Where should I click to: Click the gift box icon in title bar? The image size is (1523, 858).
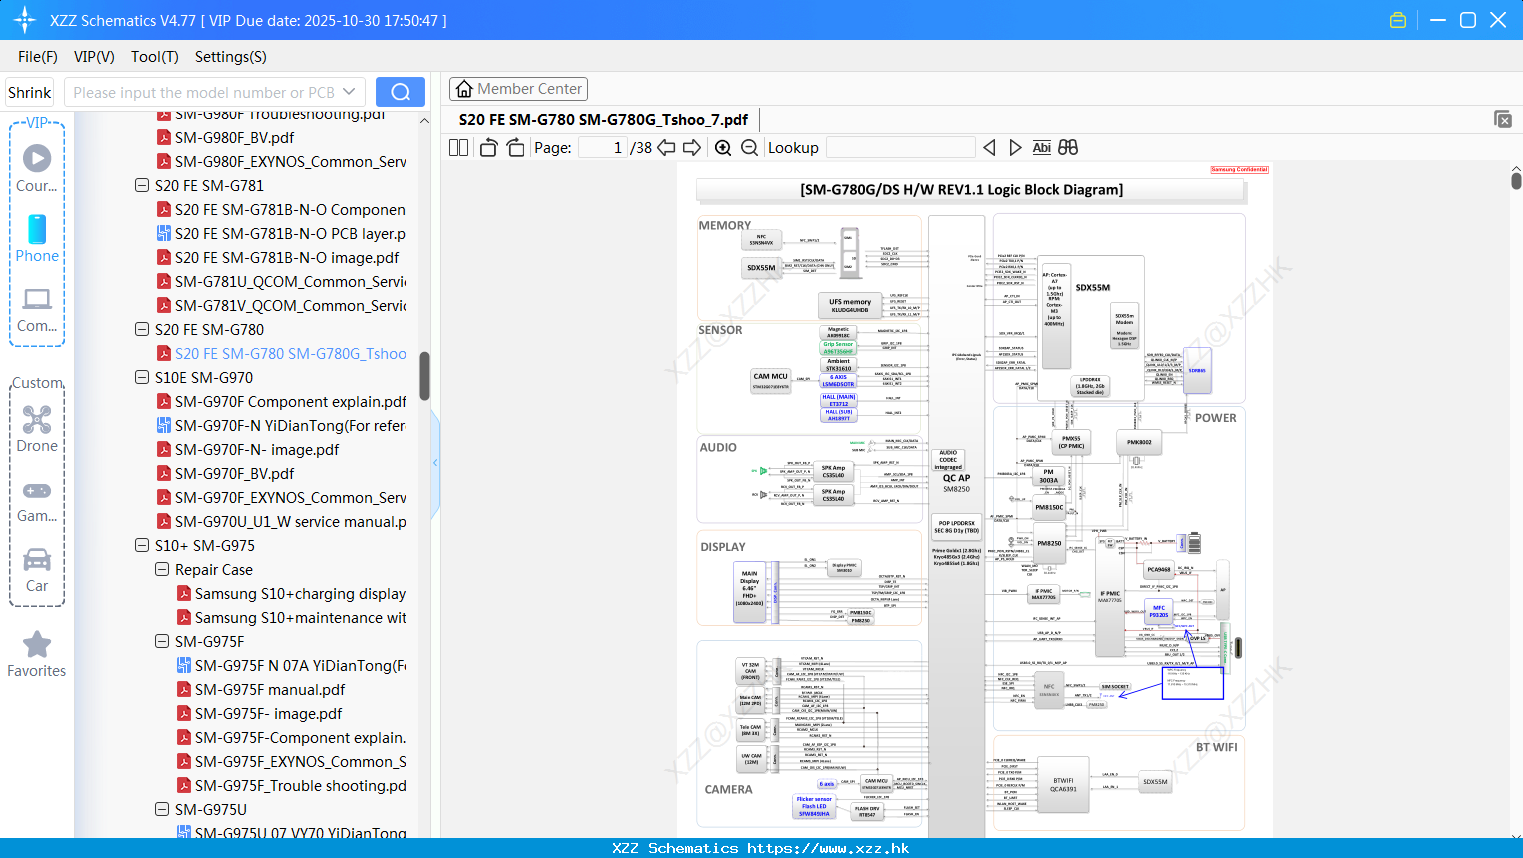click(1398, 20)
